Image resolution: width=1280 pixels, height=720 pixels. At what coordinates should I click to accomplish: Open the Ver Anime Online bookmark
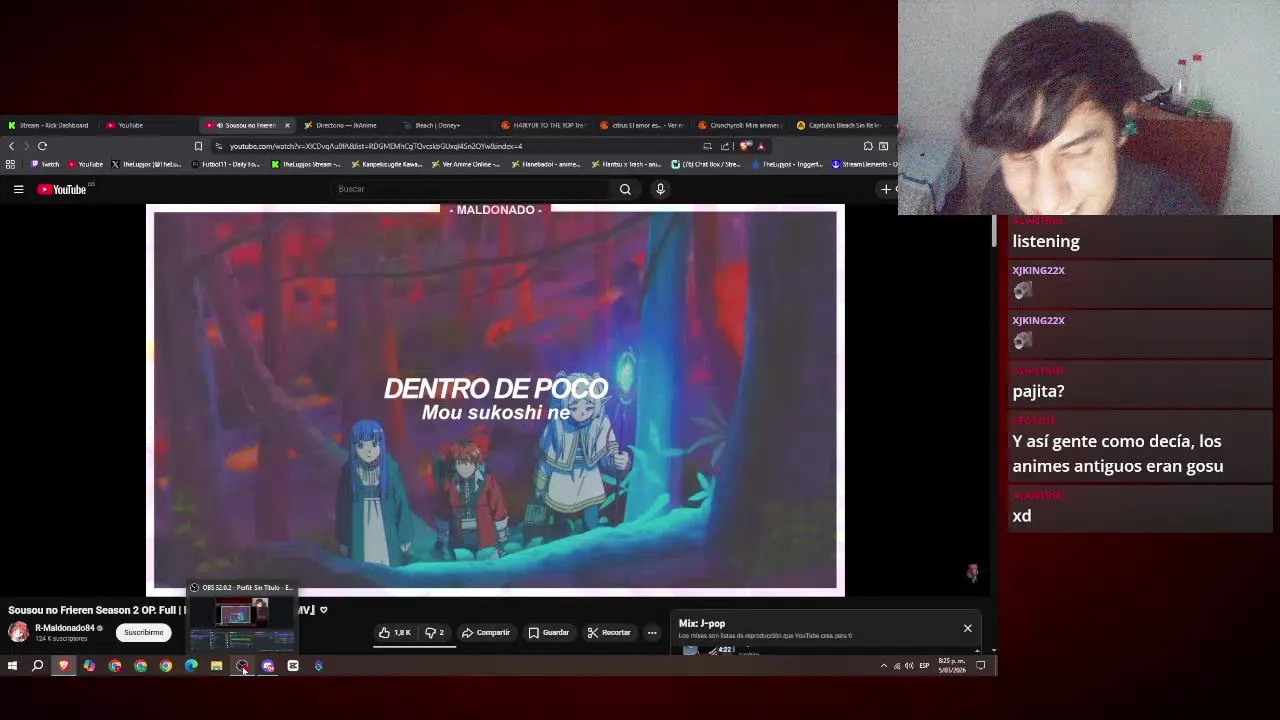pos(465,164)
